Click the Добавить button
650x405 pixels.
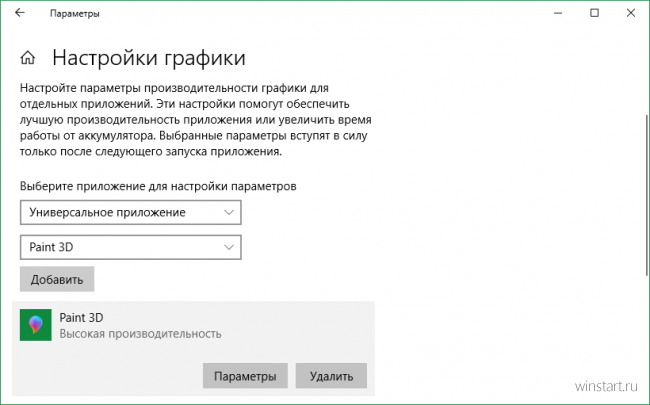(x=57, y=279)
